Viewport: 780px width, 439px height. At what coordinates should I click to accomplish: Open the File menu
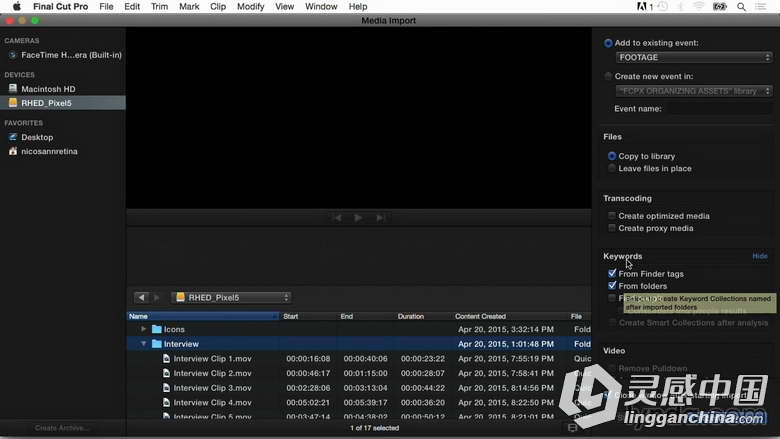click(x=106, y=6)
